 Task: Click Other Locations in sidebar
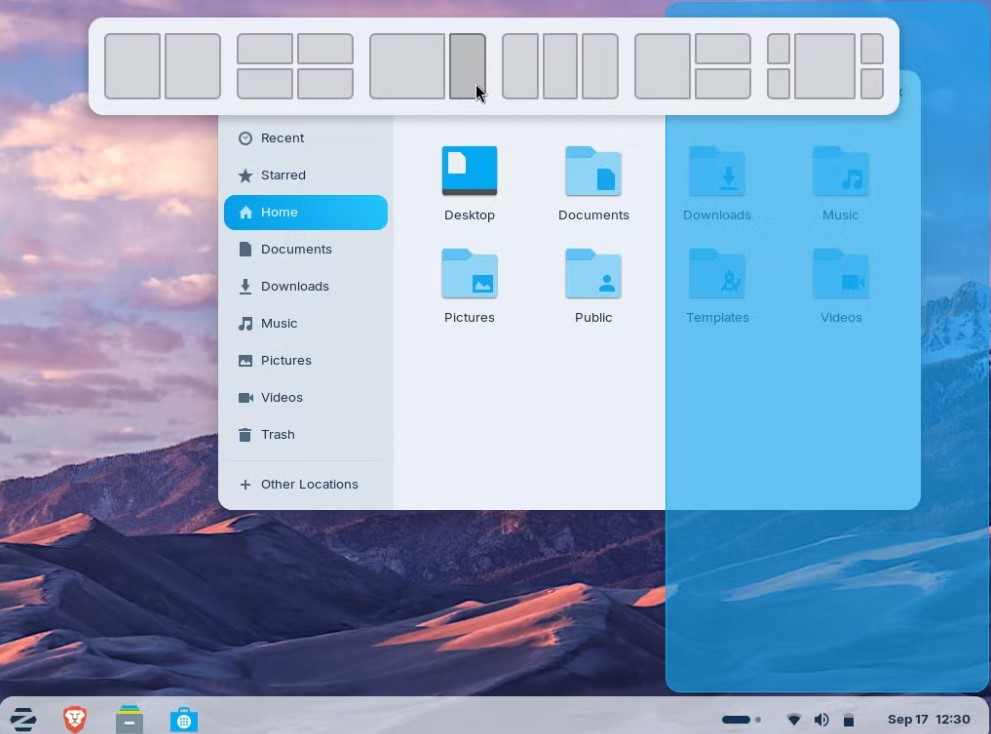308,484
